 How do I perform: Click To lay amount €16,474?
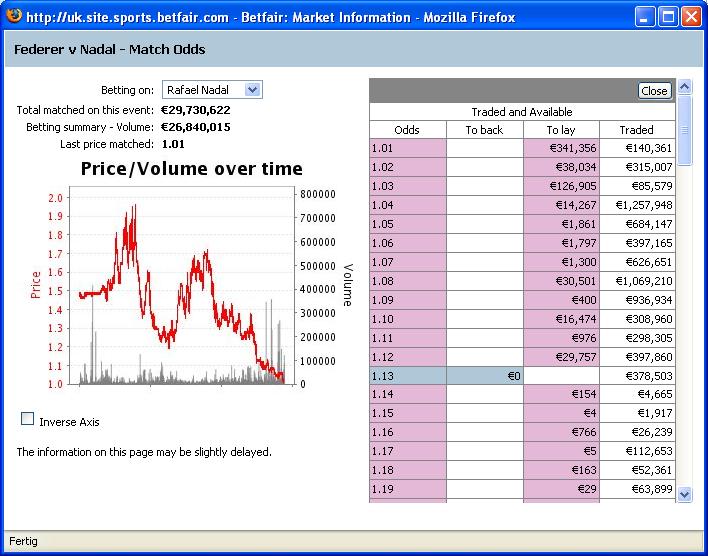tap(561, 319)
